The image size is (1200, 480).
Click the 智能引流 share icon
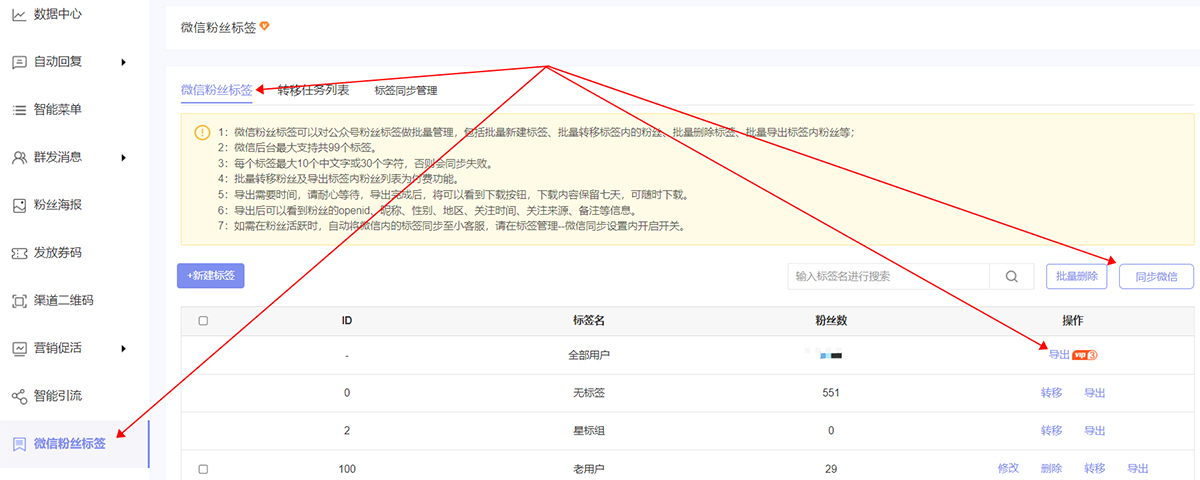click(19, 396)
